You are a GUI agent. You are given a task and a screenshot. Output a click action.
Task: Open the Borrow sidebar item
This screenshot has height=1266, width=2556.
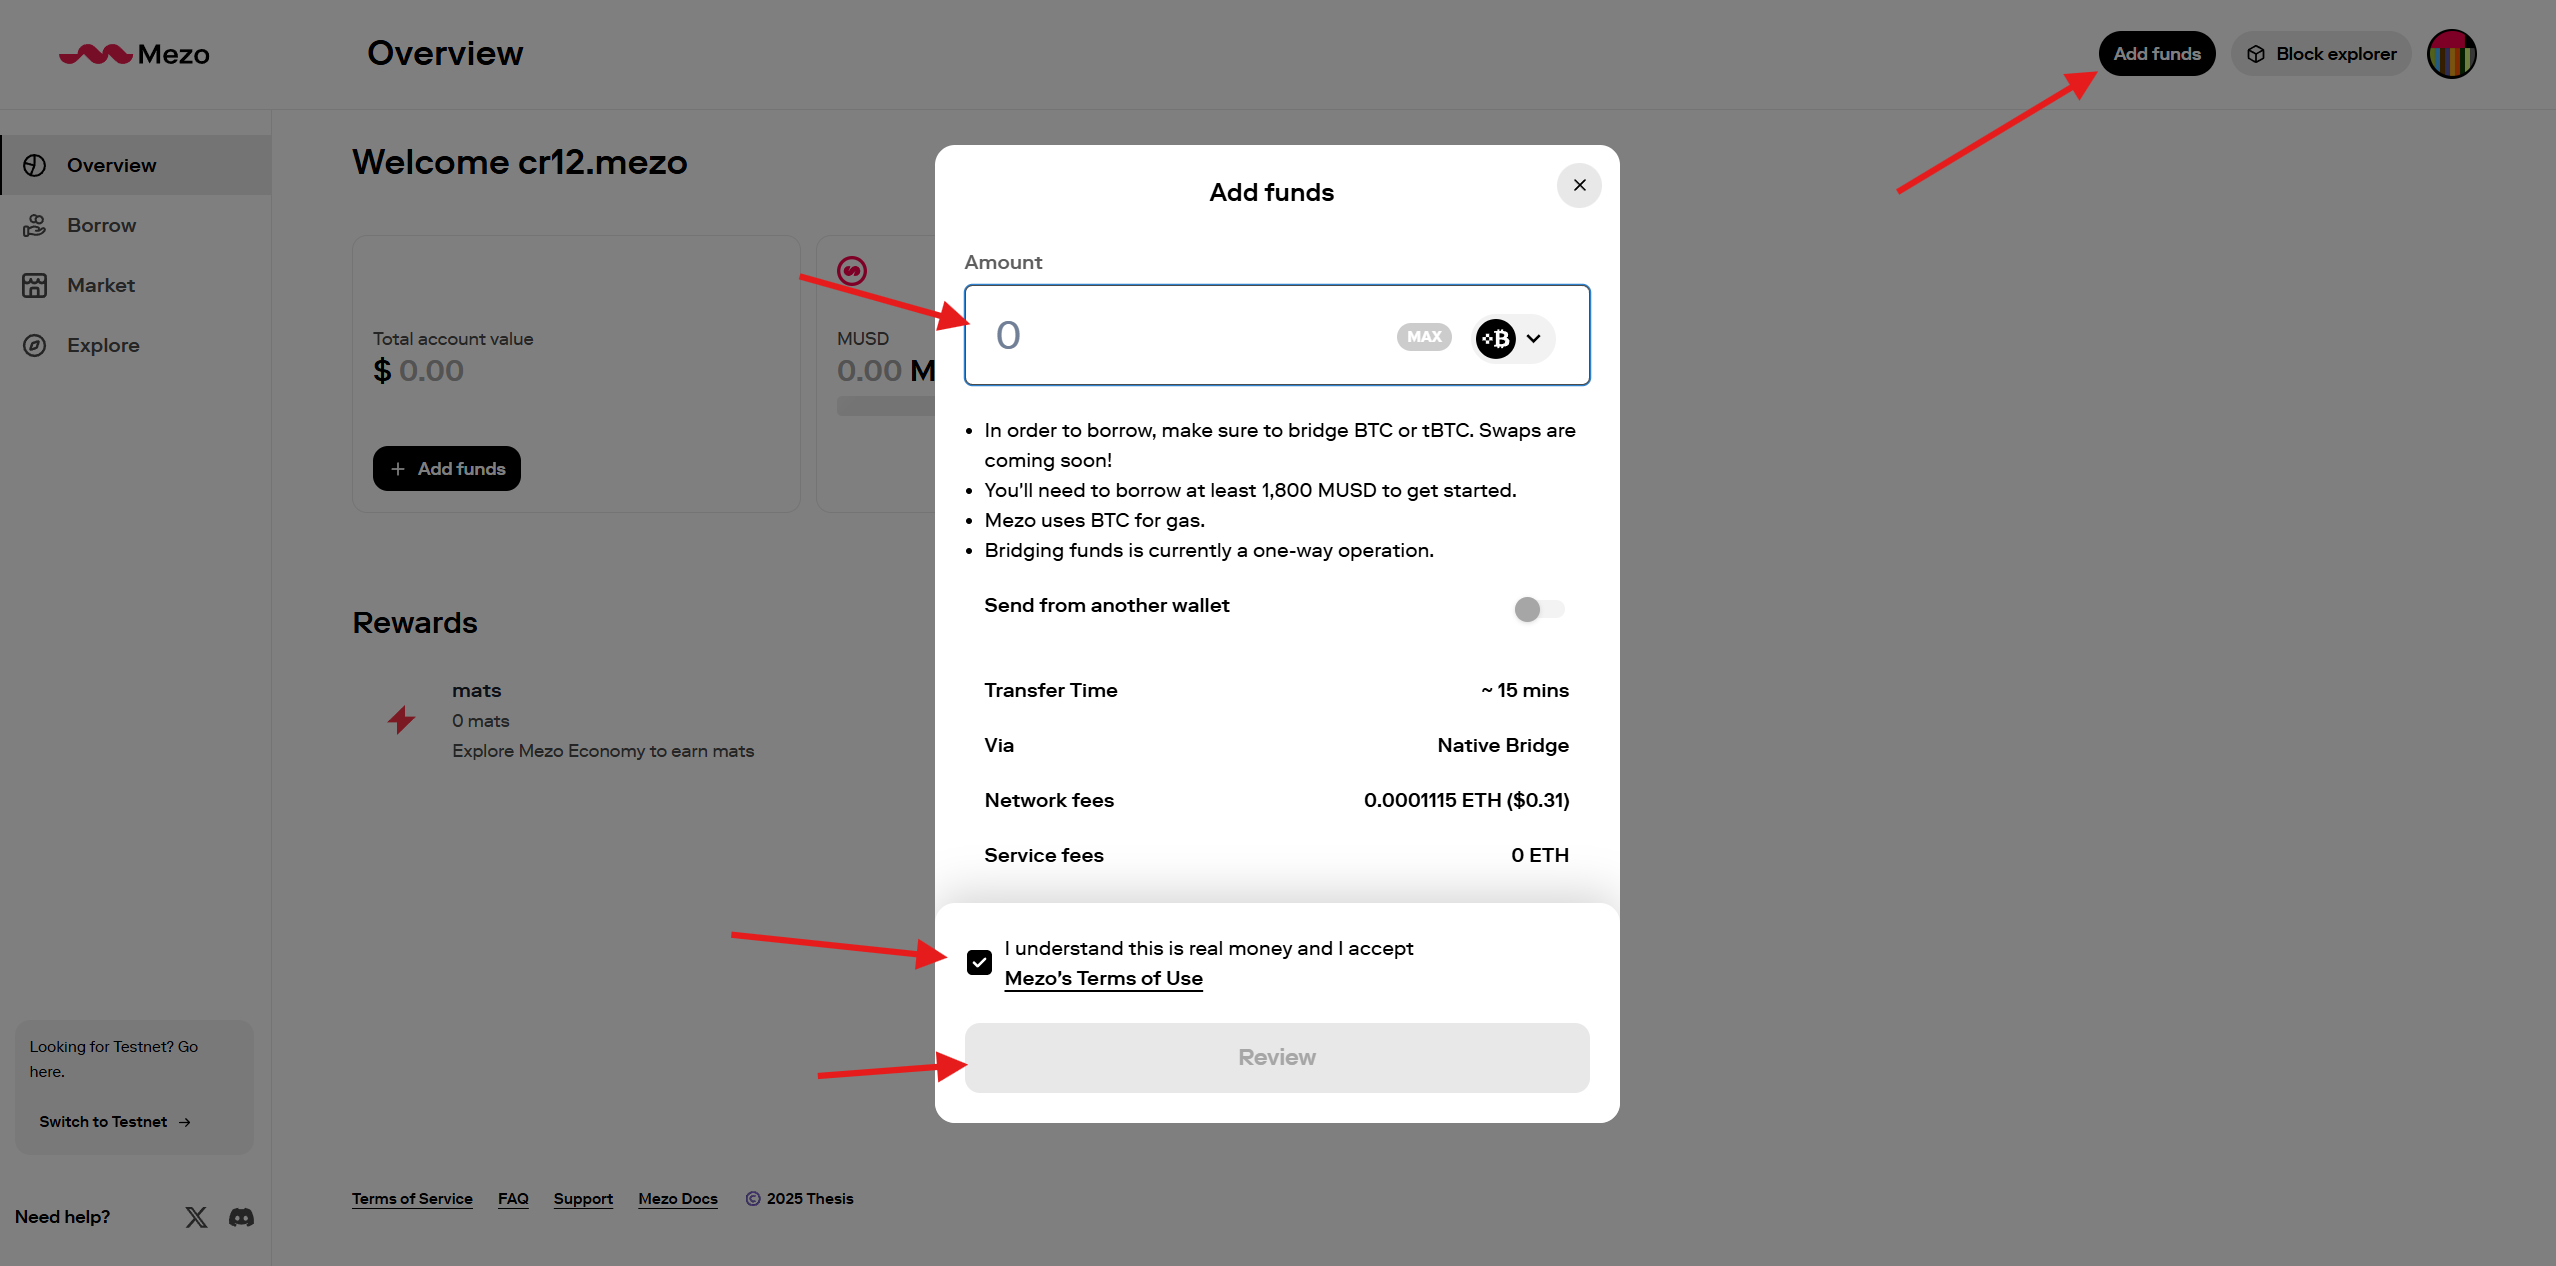point(101,225)
